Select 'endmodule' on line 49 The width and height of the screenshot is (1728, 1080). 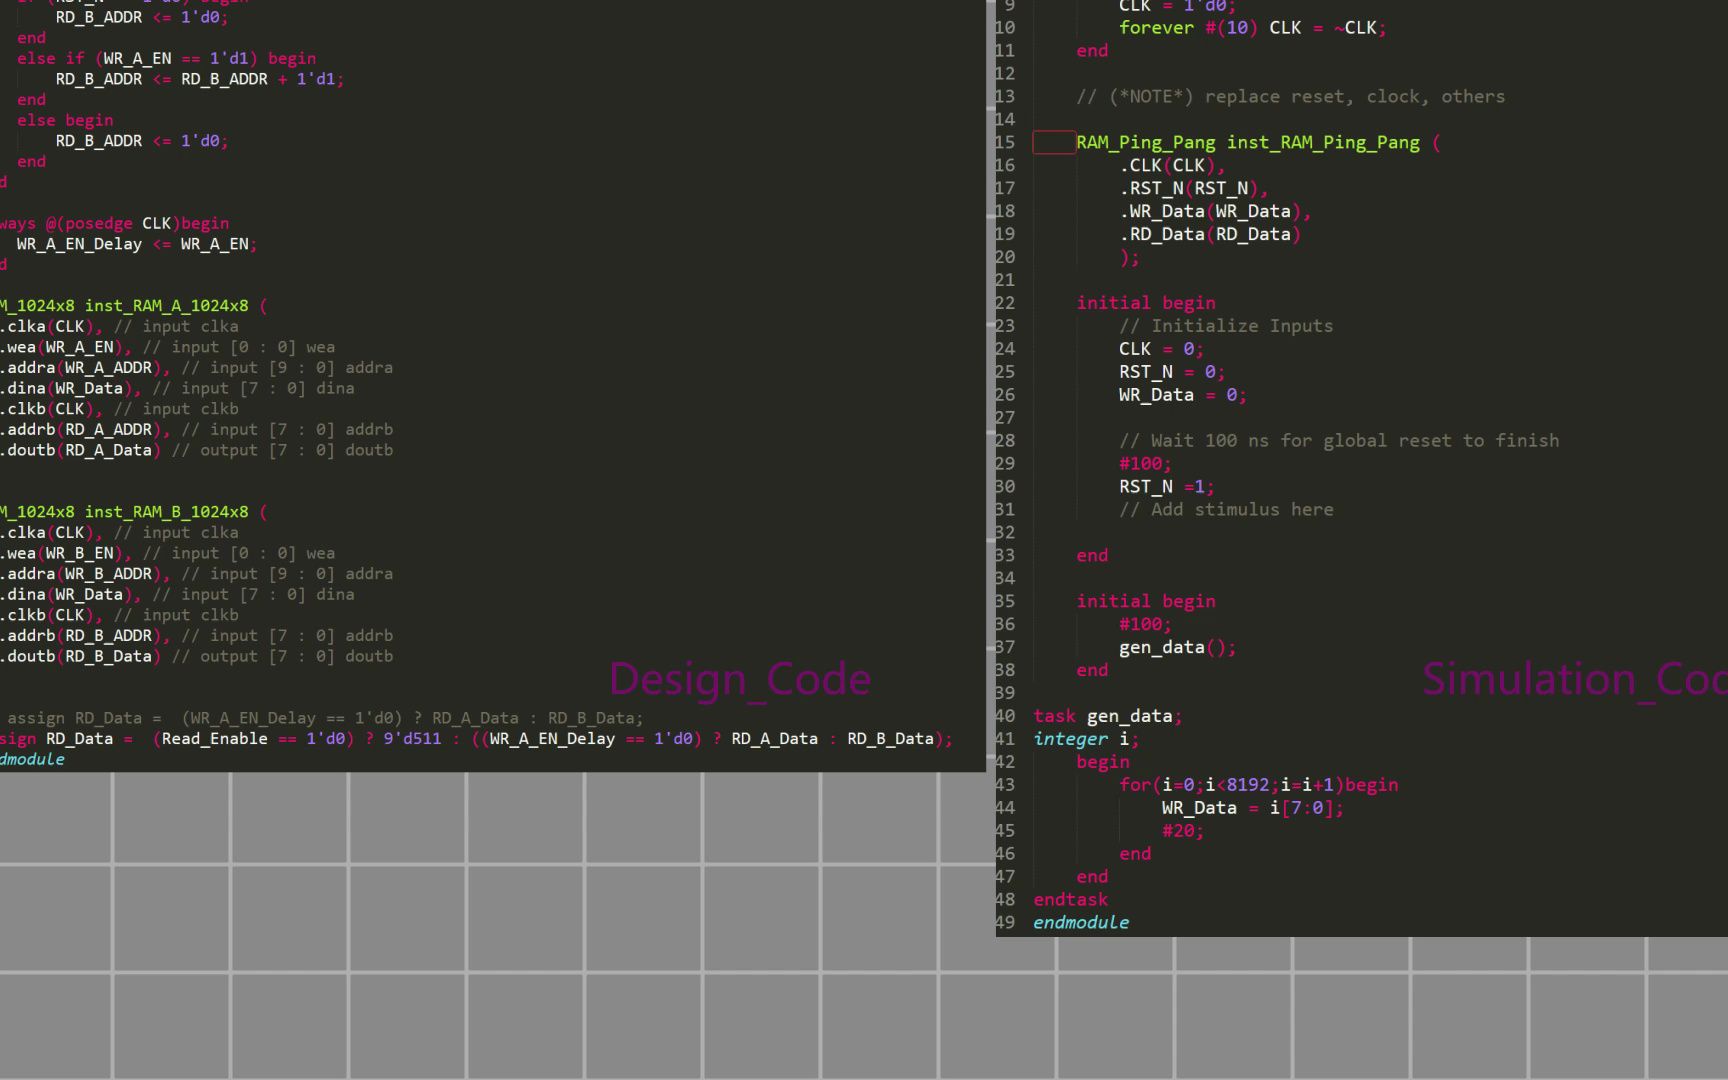(x=1081, y=923)
